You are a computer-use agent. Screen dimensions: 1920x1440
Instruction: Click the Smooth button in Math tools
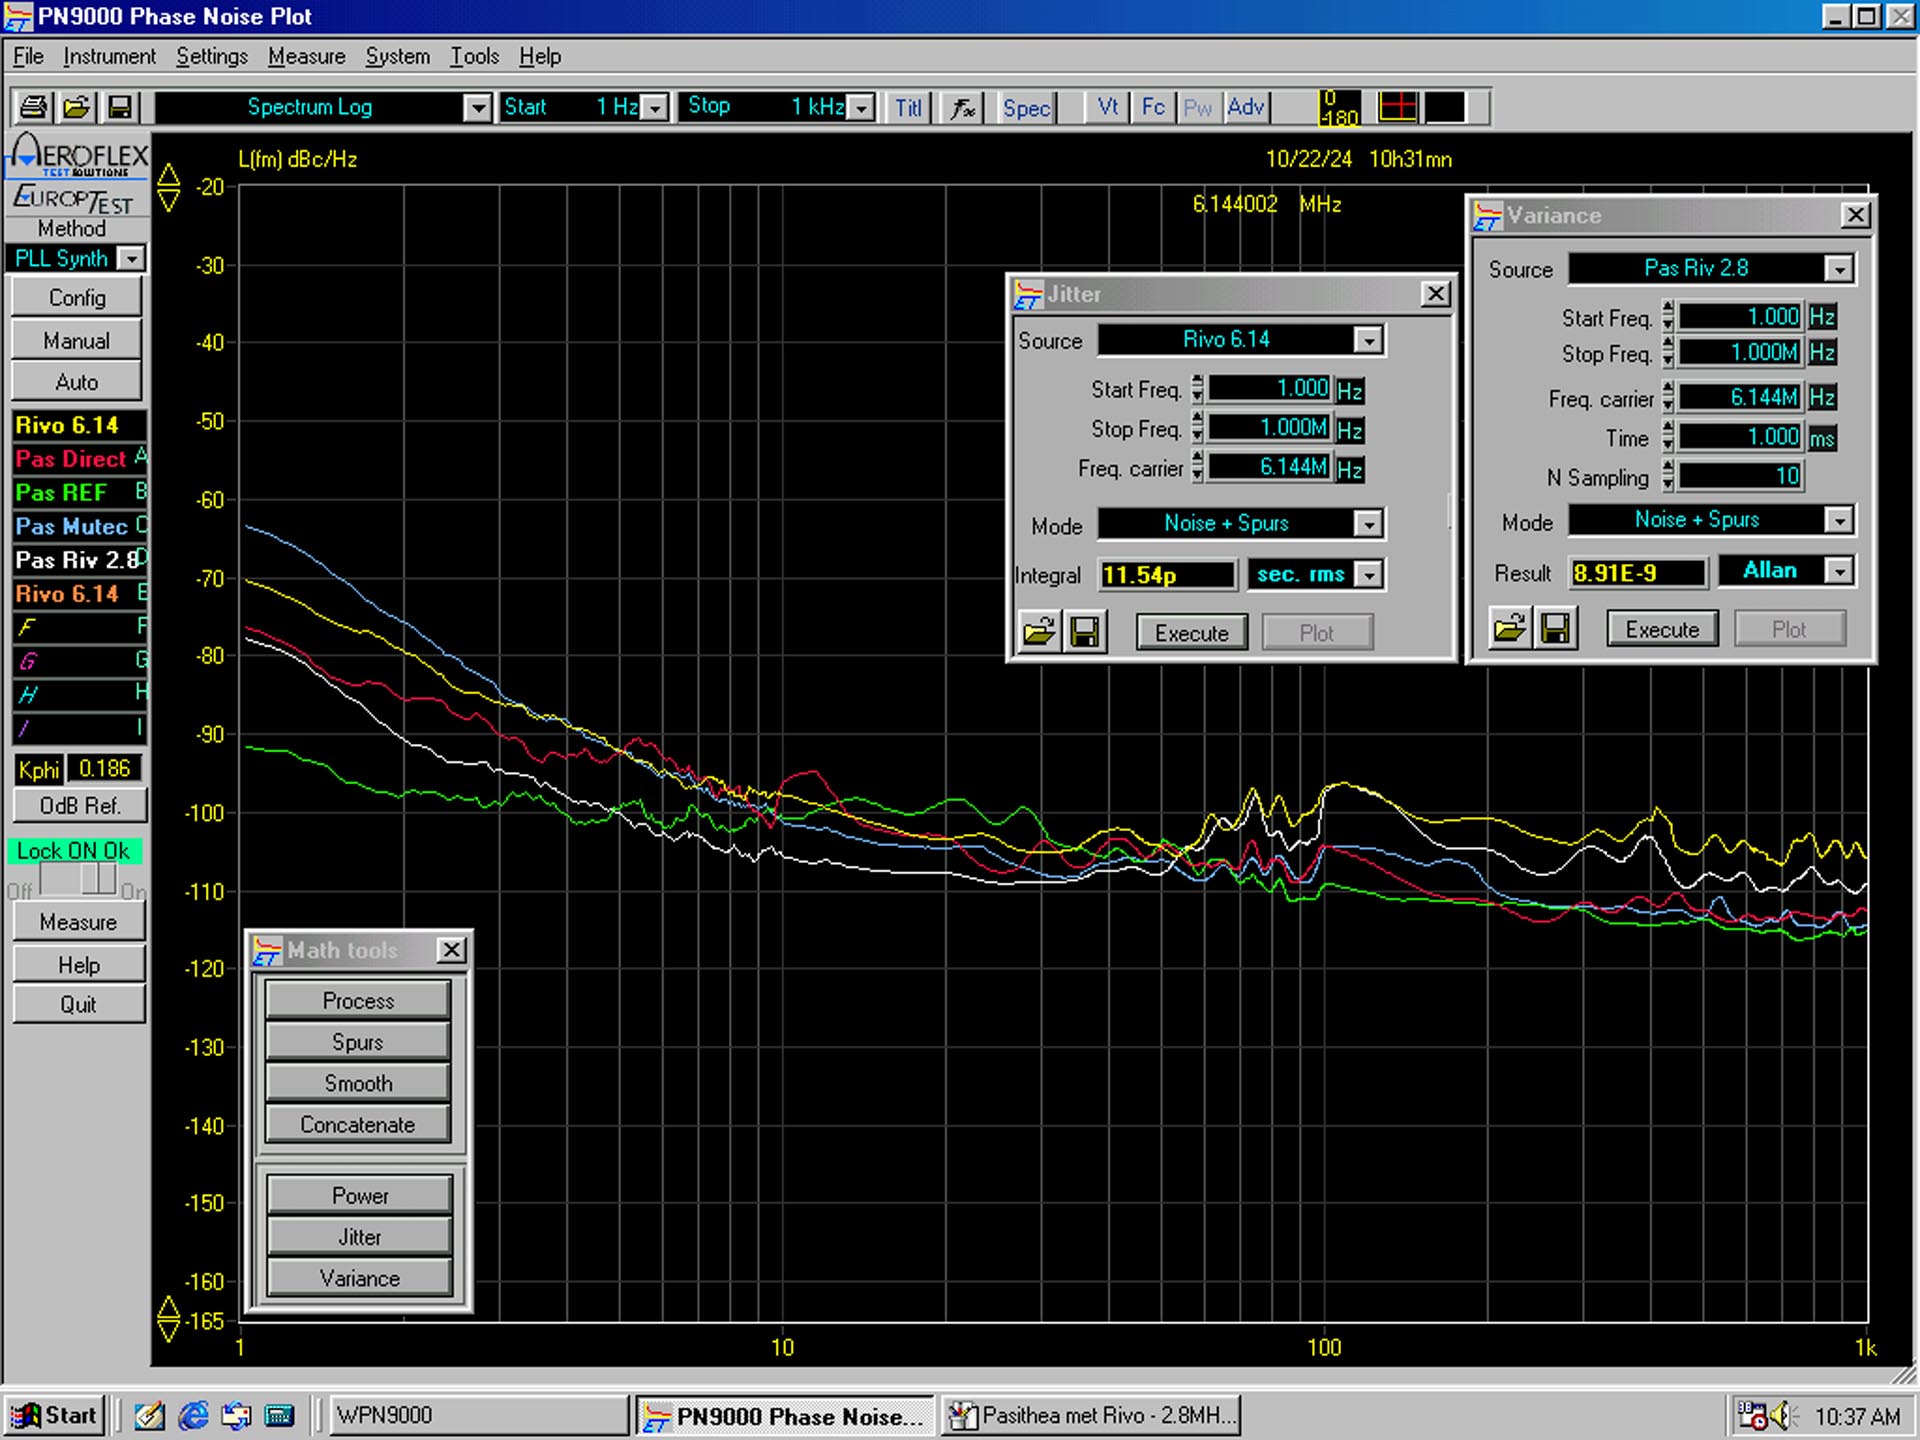coord(358,1083)
